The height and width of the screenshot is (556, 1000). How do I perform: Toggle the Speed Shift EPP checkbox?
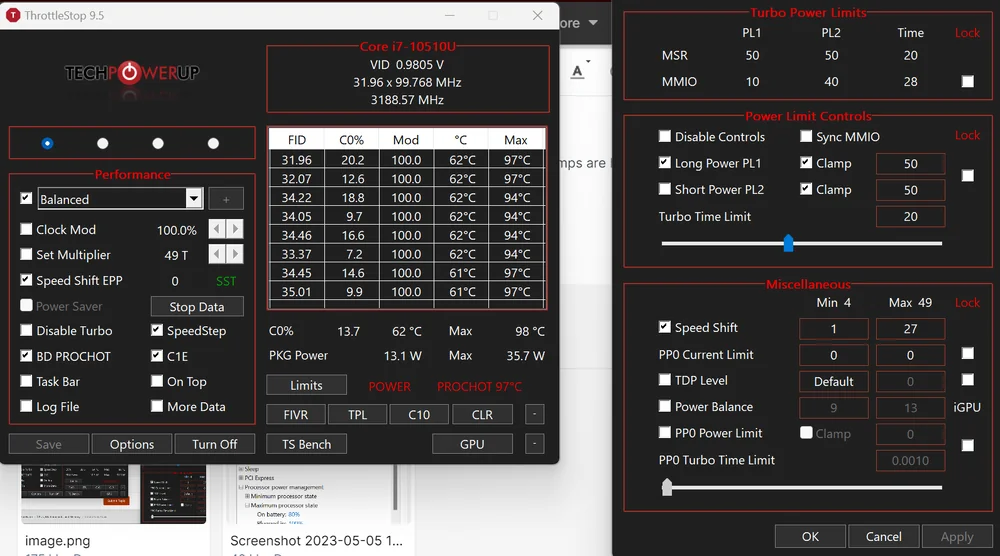point(26,280)
